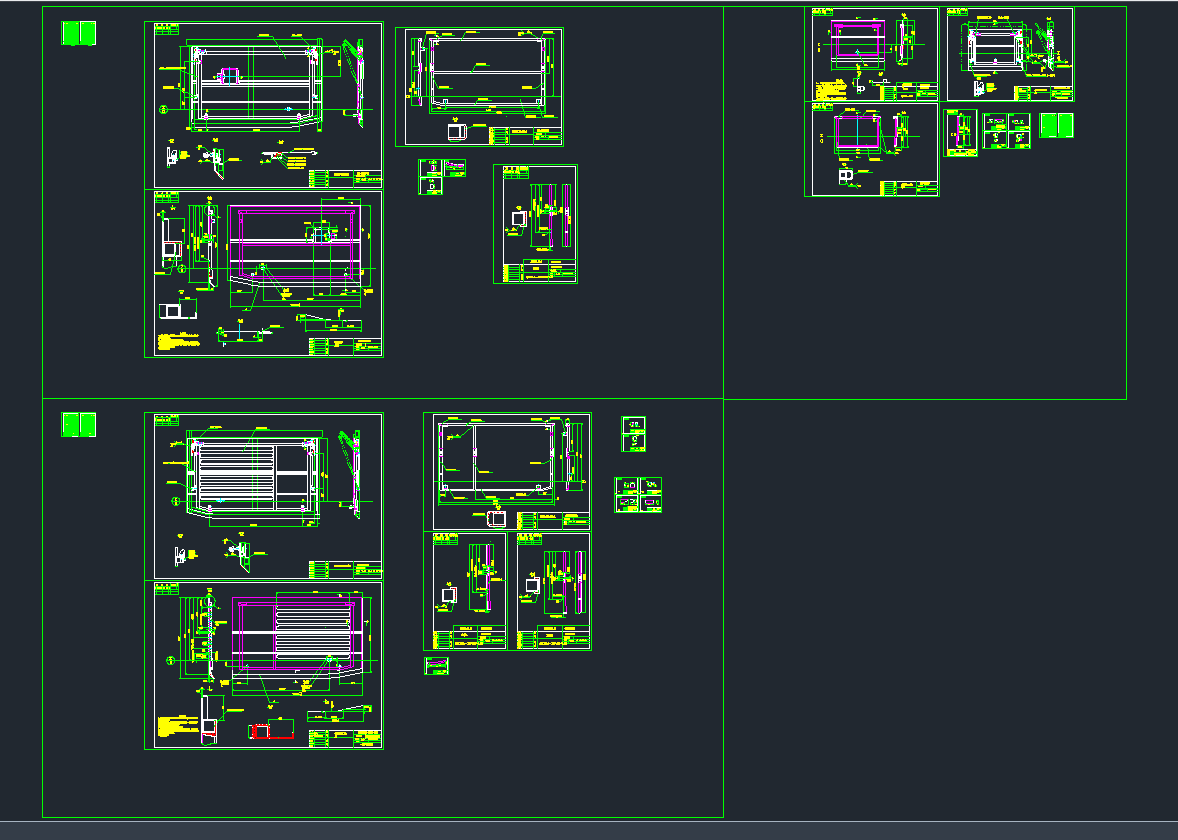Click the four-panel detail block right of the lower-center sheets
This screenshot has width=1178, height=840.
[x=638, y=495]
